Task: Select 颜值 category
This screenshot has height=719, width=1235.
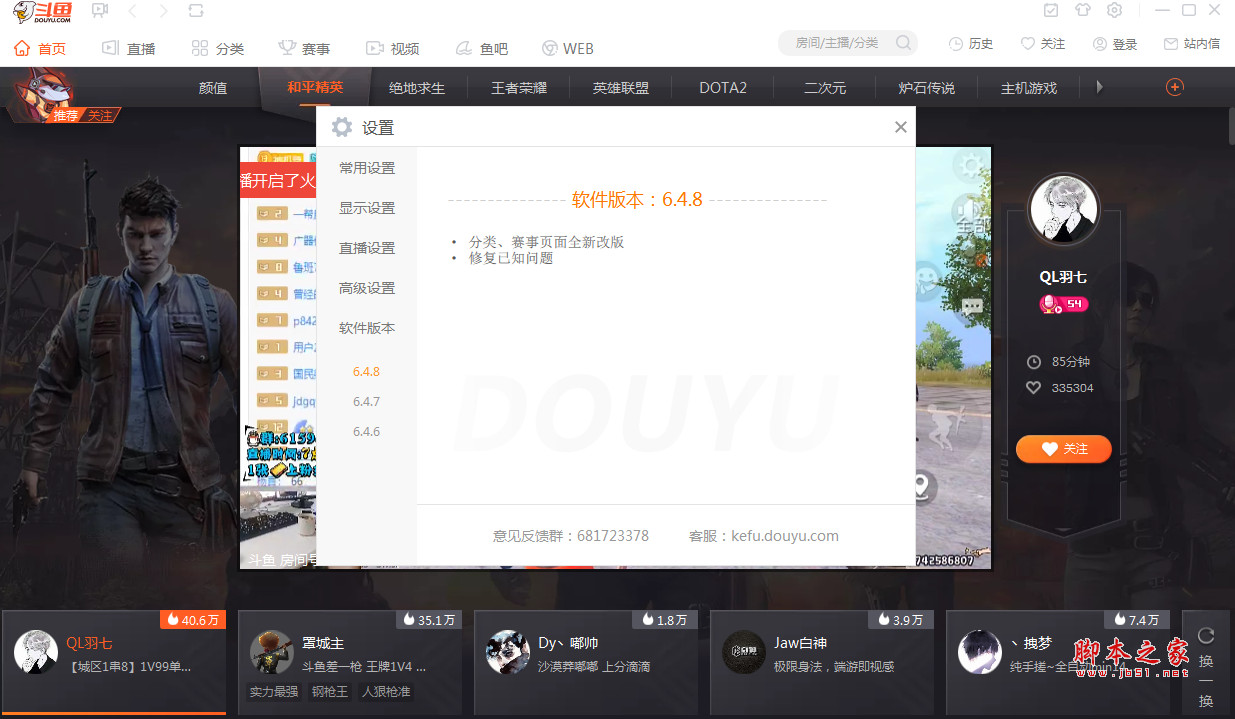Action: pyautogui.click(x=213, y=88)
